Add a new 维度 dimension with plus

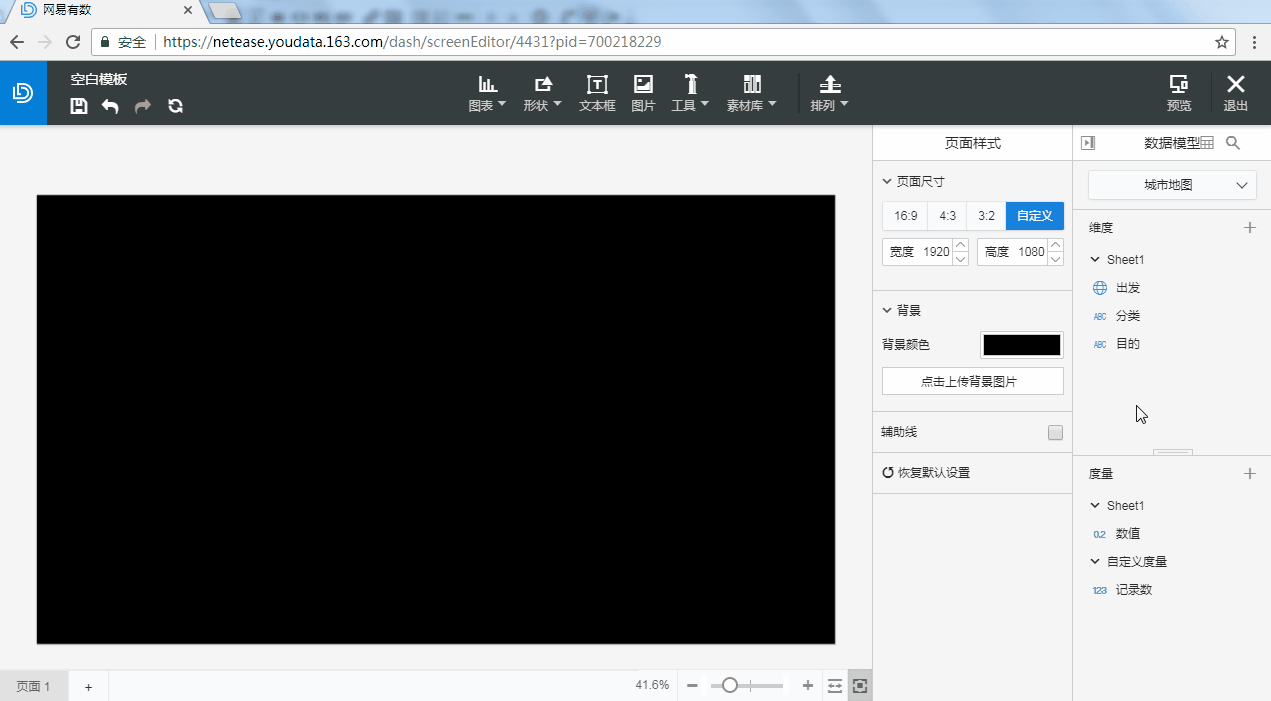pos(1249,228)
